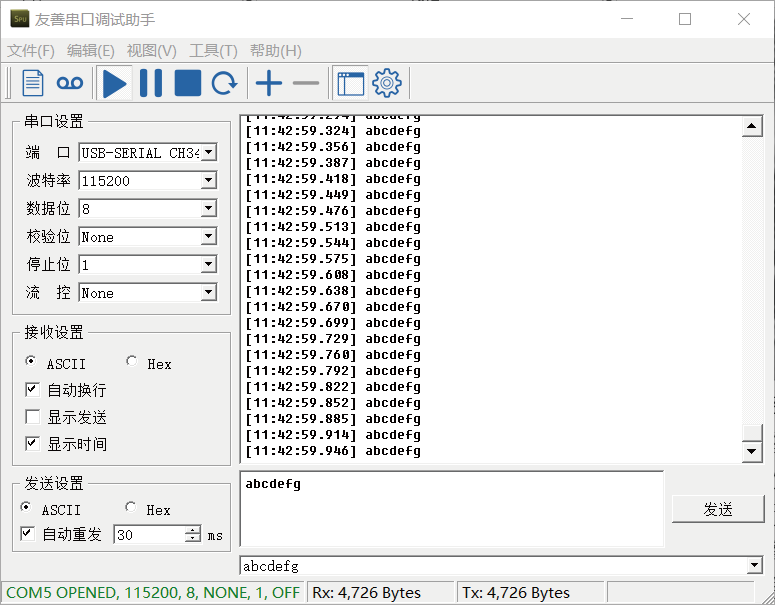The image size is (775, 605).
Task: Open the 视图(V) menu
Action: [x=151, y=50]
